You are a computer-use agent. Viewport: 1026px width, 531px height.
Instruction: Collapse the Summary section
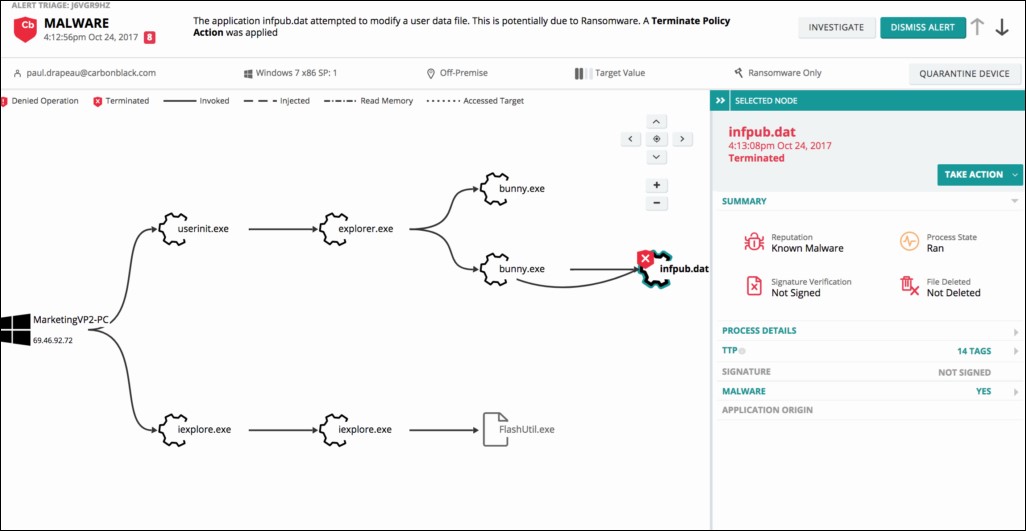1015,202
